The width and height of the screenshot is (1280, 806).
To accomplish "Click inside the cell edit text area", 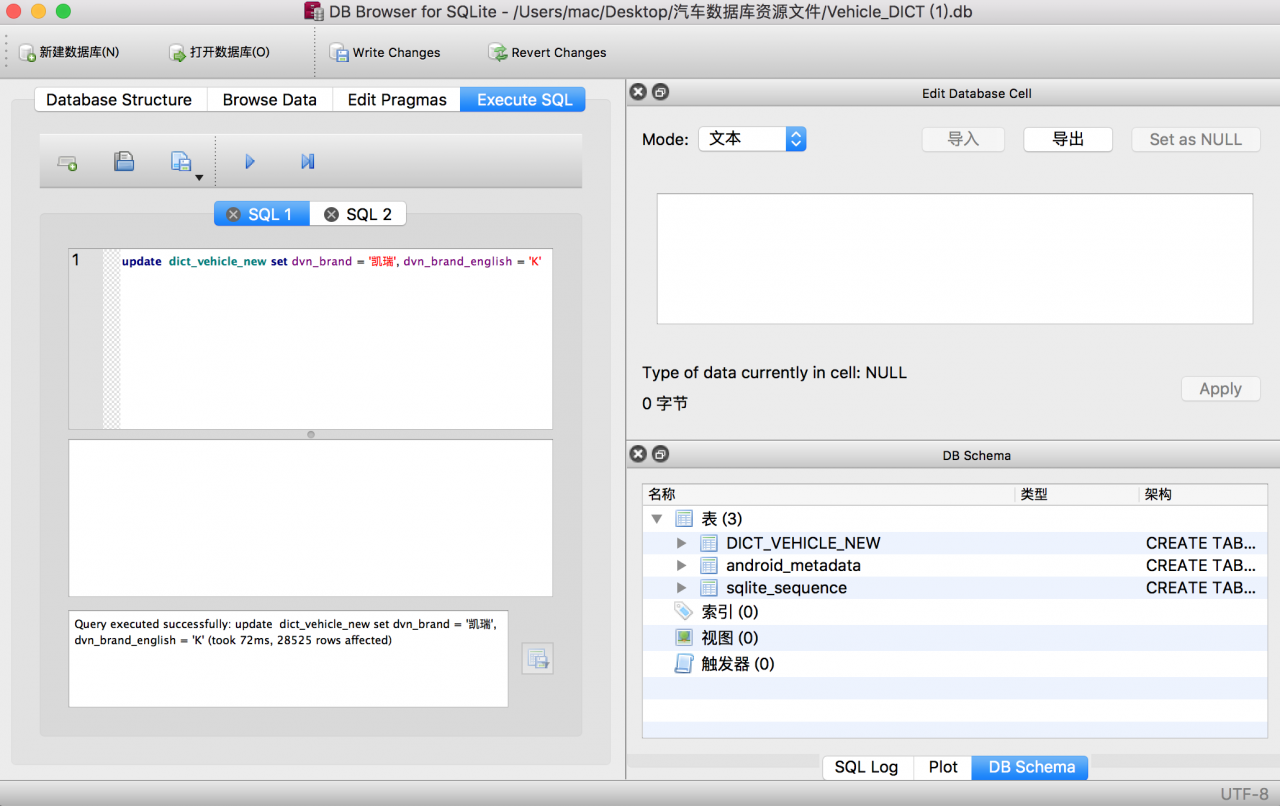I will [x=955, y=259].
